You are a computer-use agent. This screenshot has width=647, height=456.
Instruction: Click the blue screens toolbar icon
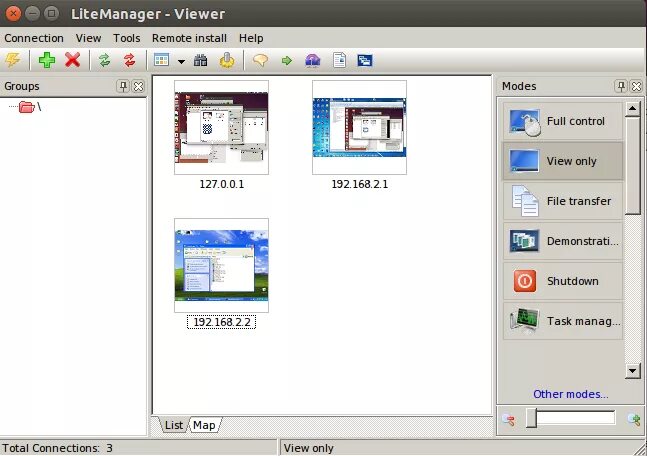[x=365, y=60]
